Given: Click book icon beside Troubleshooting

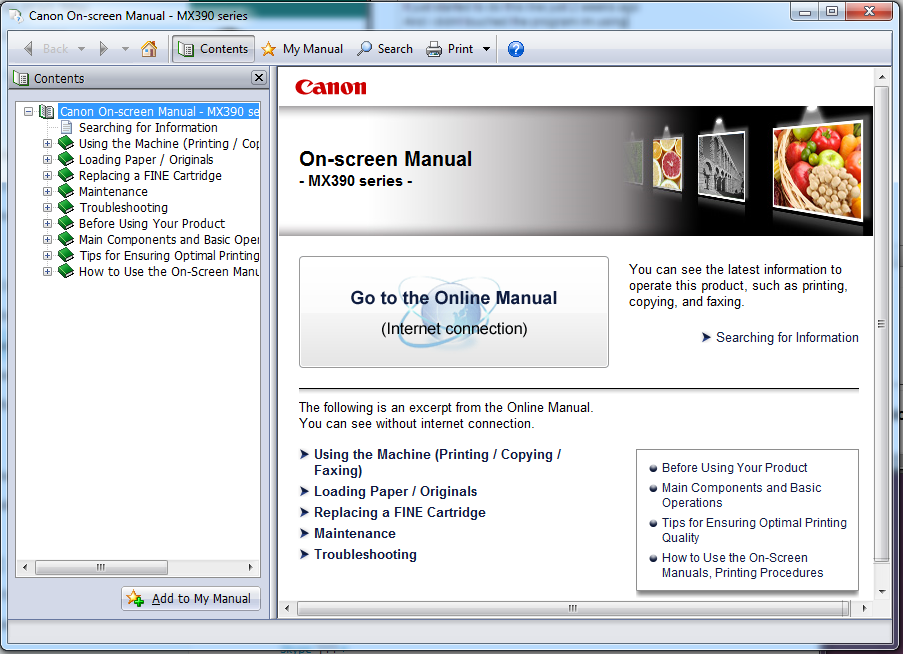Looking at the screenshot, I should pyautogui.click(x=66, y=207).
